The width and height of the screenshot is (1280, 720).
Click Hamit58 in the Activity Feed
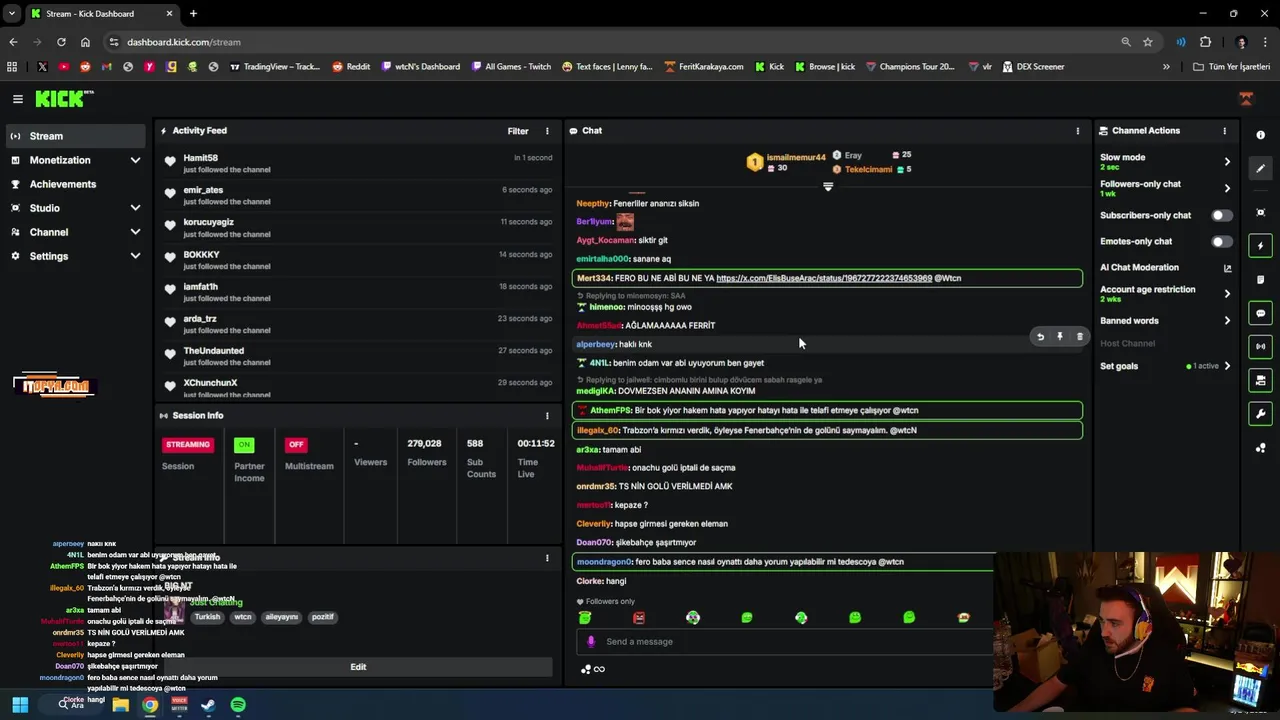200,158
